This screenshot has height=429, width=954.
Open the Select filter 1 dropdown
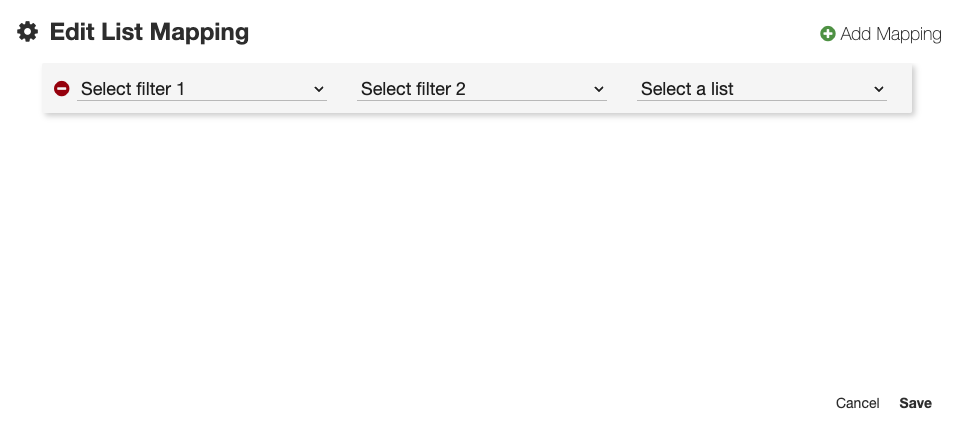tap(202, 89)
